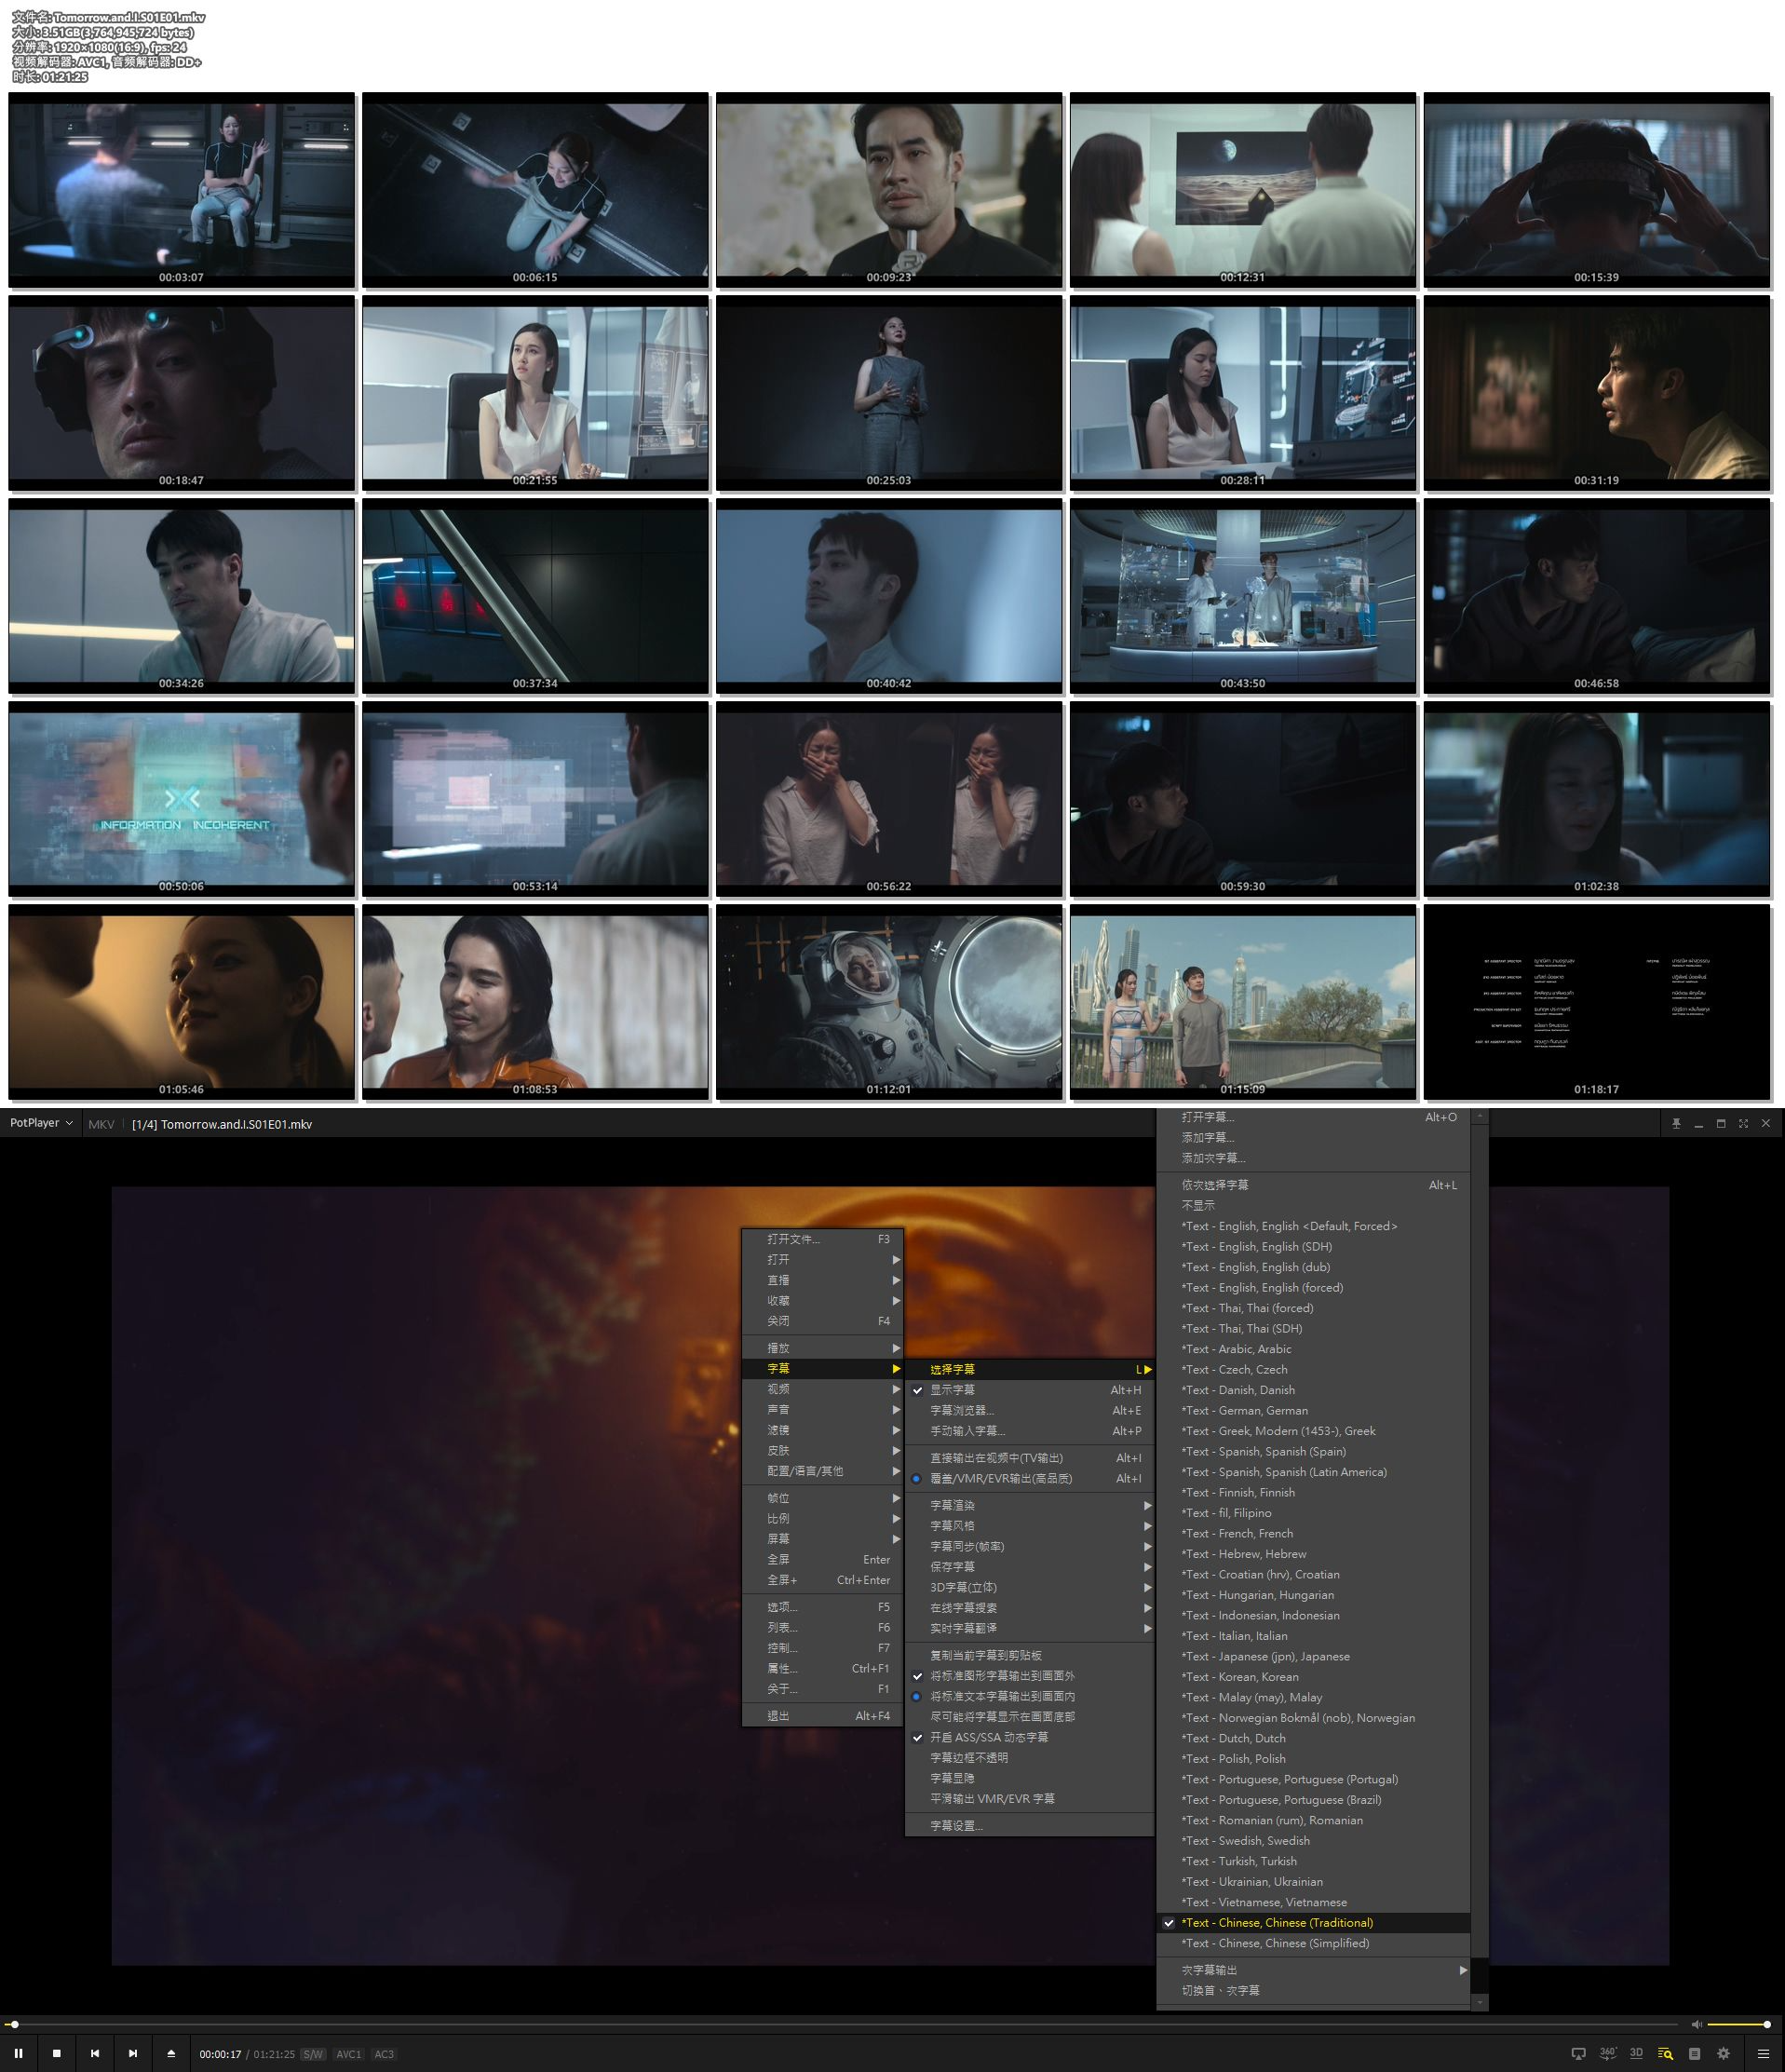Toggle 将标准图形字幕输出到画面外 option

[x=1030, y=1676]
